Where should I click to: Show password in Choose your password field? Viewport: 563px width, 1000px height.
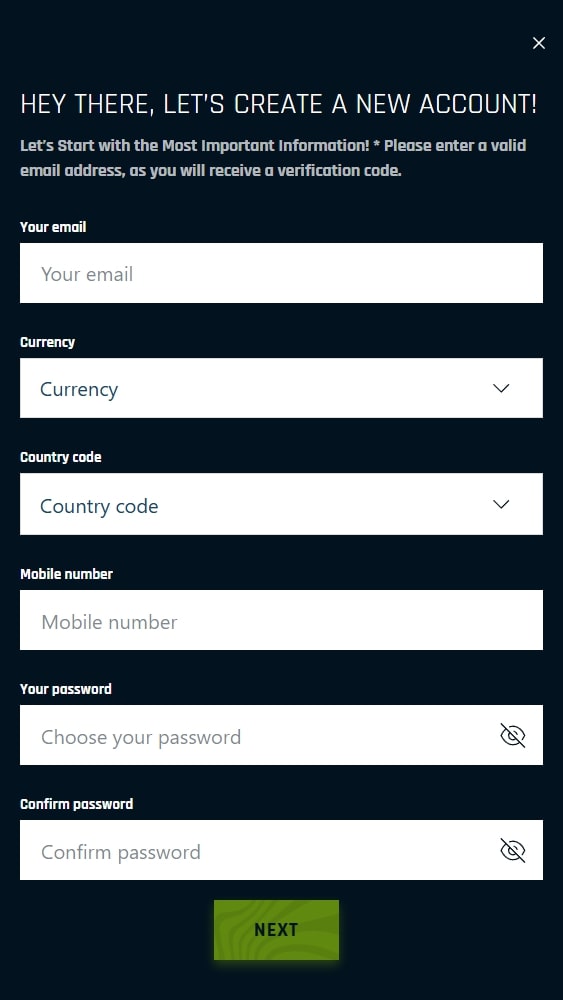click(513, 735)
